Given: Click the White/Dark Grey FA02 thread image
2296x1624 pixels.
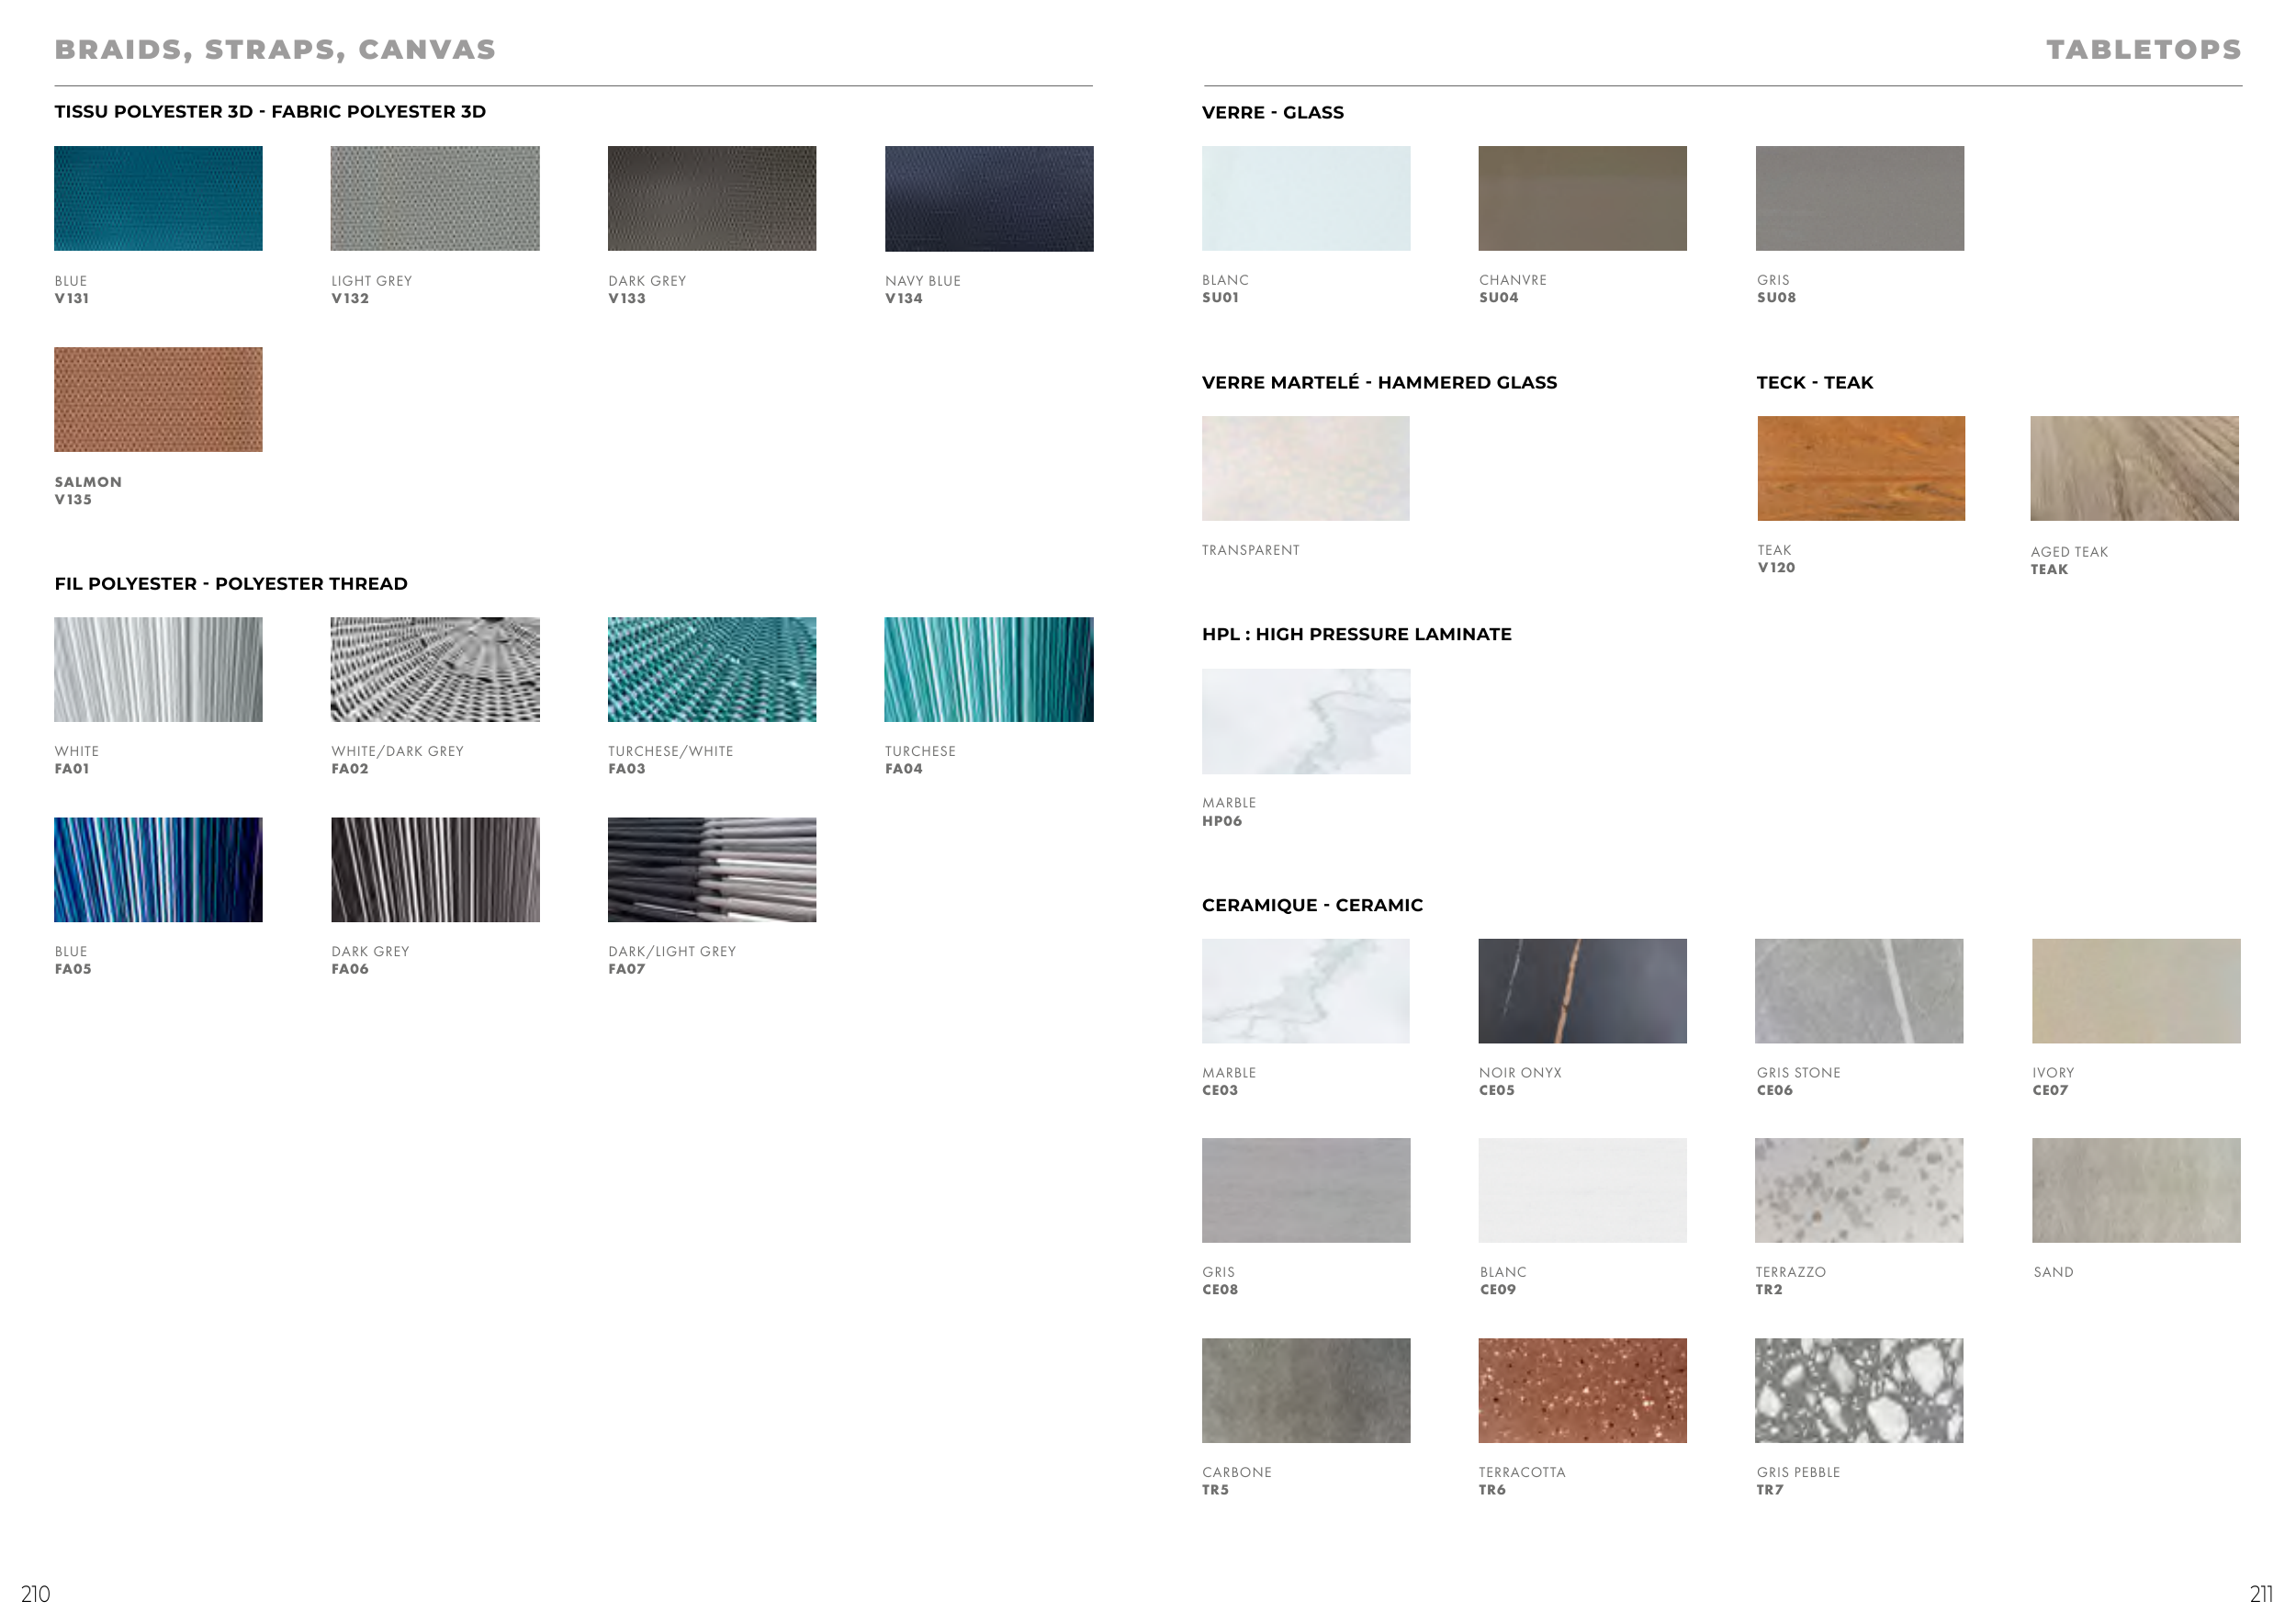Looking at the screenshot, I should [x=435, y=669].
